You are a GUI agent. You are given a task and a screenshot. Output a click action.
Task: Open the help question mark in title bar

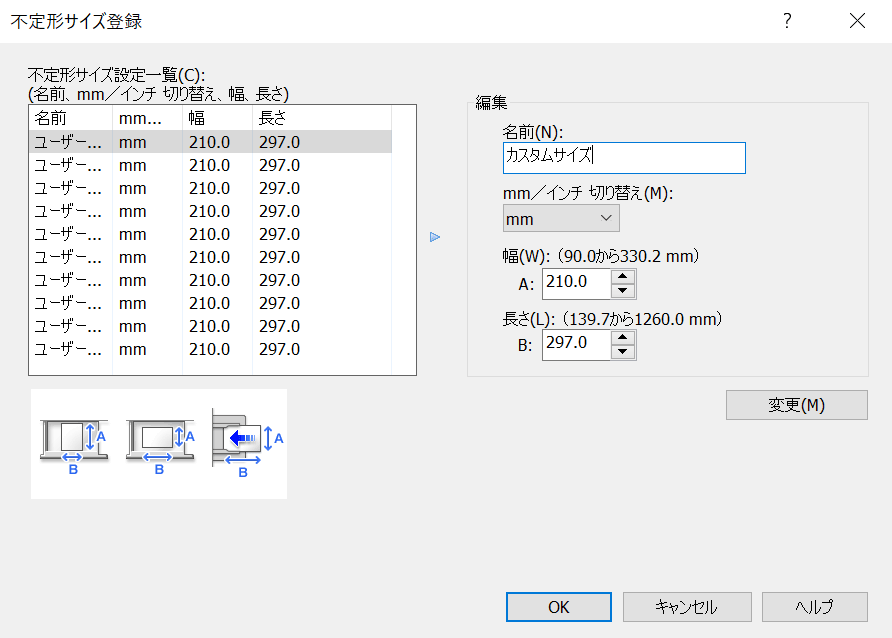(788, 21)
